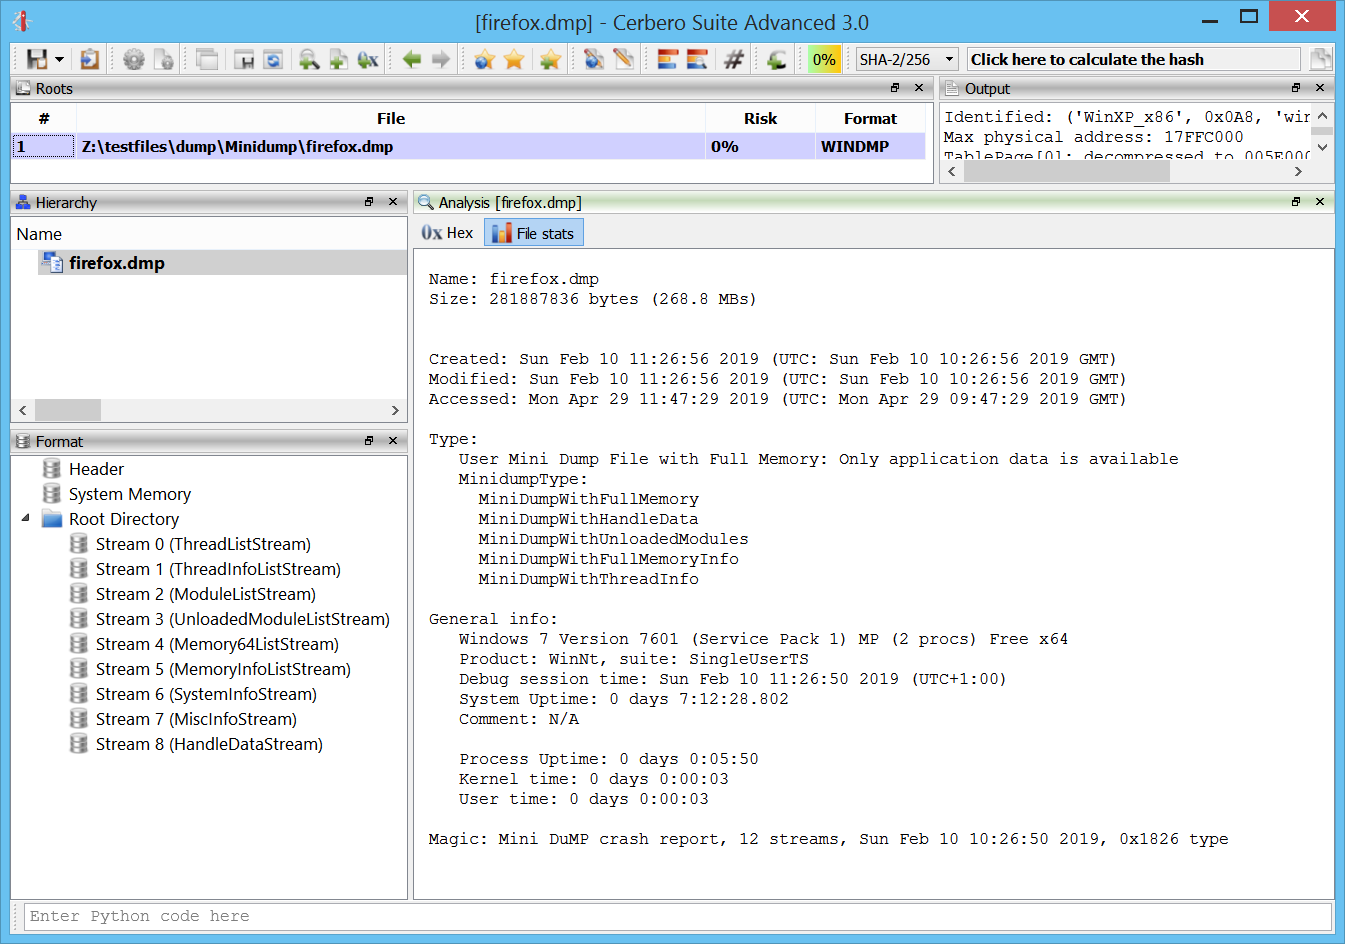Viewport: 1345px width, 944px height.
Task: Close the Roots panel
Action: coord(919,88)
